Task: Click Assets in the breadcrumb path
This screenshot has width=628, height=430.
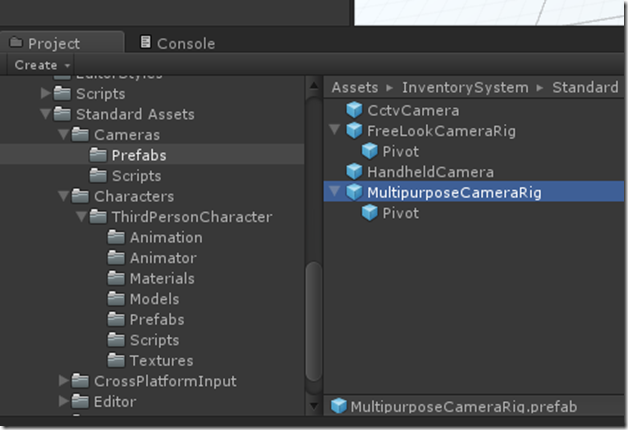Action: (x=355, y=88)
